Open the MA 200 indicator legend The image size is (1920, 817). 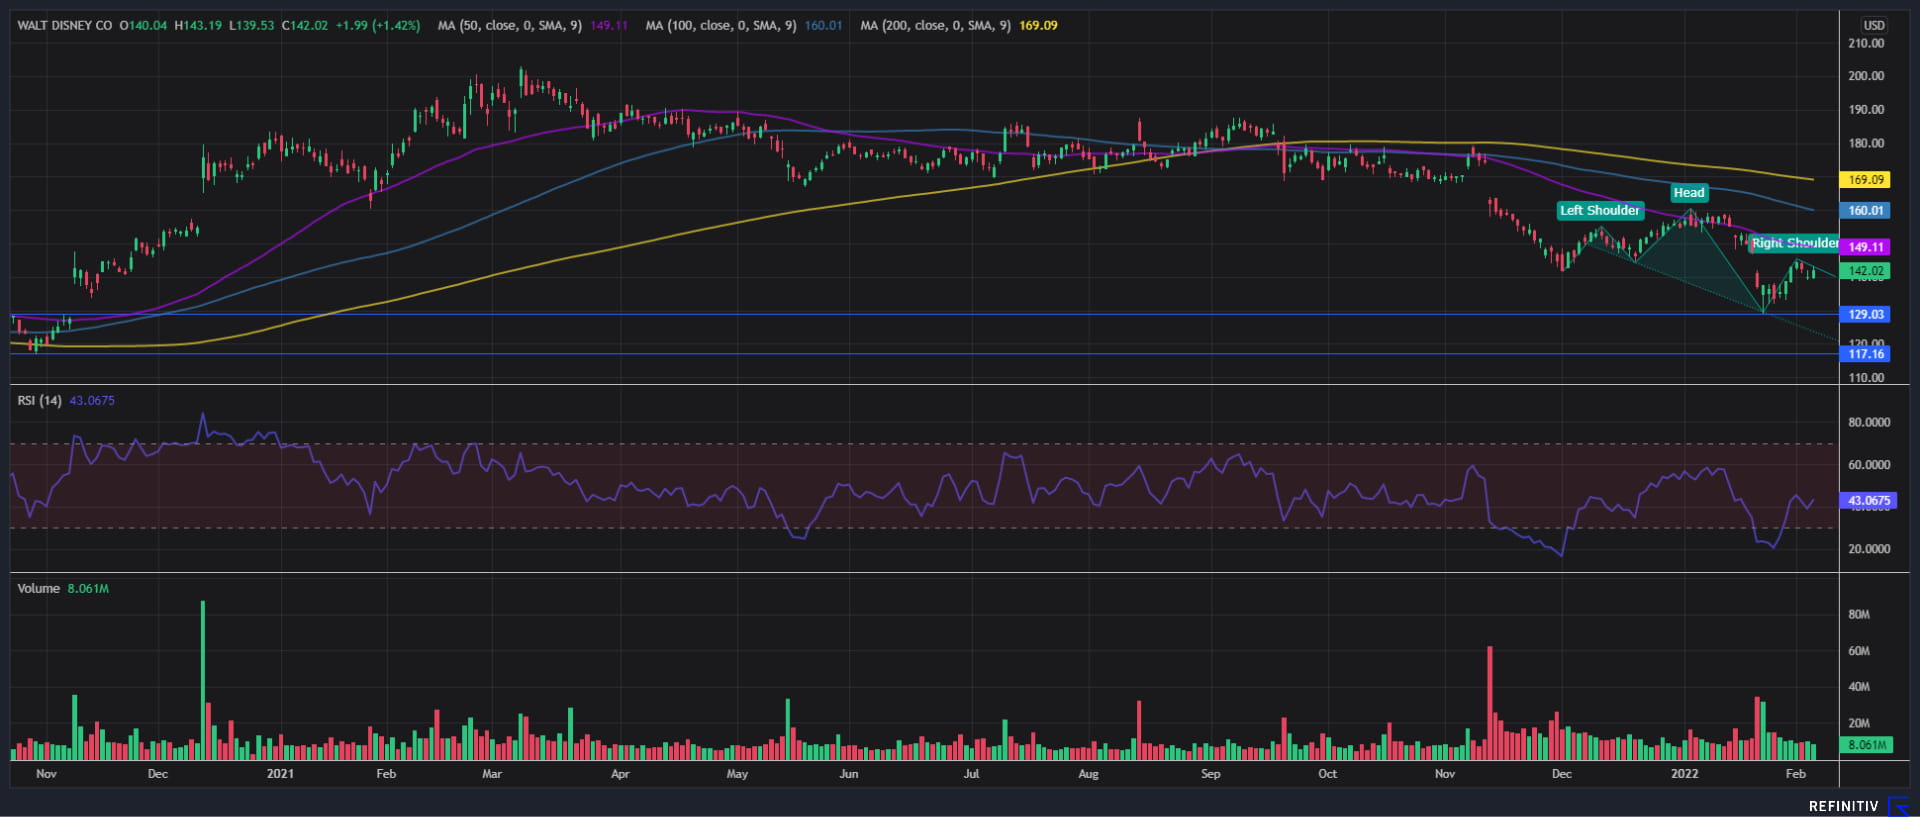(936, 25)
